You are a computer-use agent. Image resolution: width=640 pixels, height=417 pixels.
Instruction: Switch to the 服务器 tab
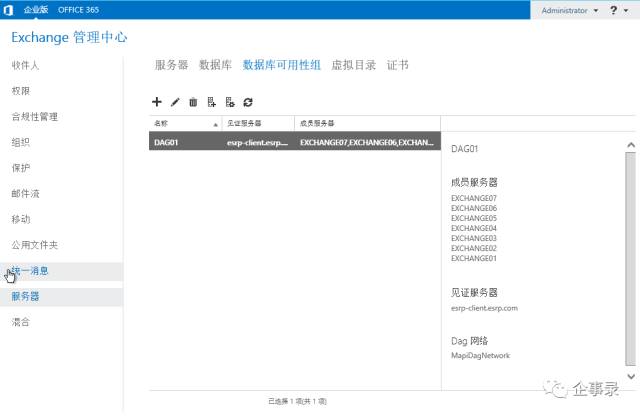[x=171, y=65]
